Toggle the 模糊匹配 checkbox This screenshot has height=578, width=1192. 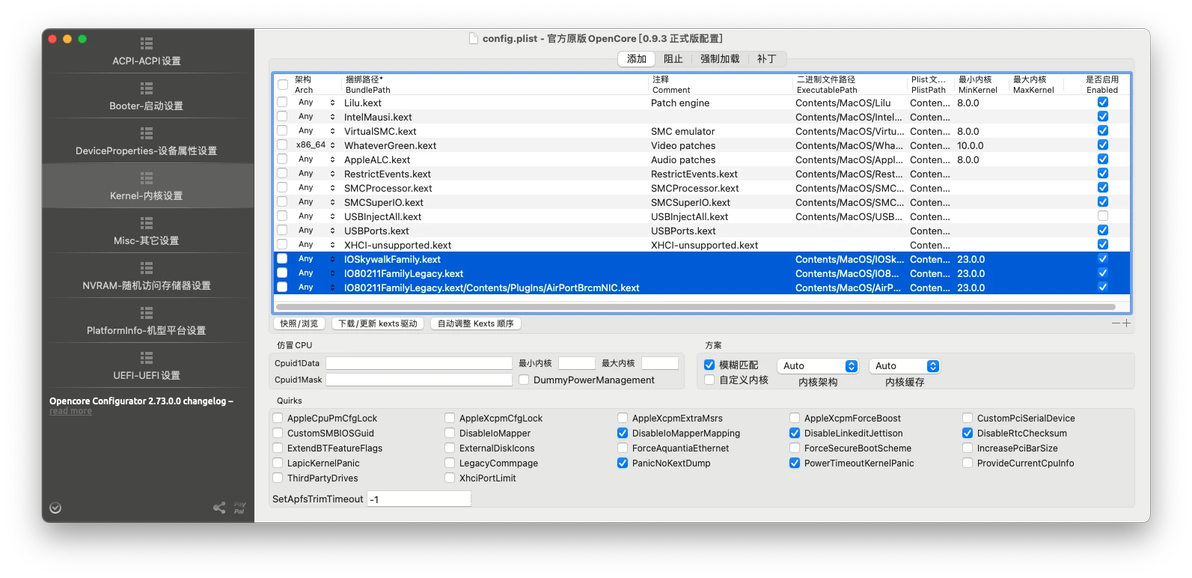point(709,366)
